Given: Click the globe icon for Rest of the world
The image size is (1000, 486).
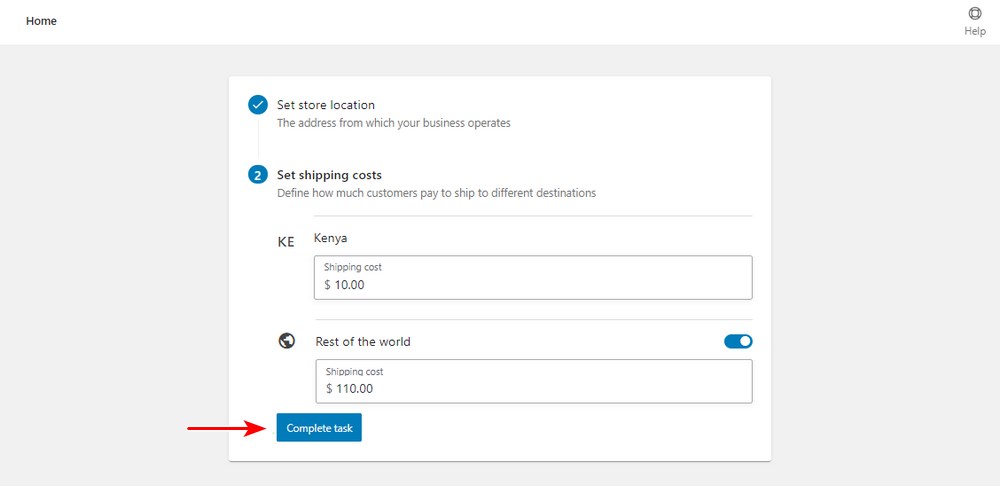Looking at the screenshot, I should click(x=287, y=341).
